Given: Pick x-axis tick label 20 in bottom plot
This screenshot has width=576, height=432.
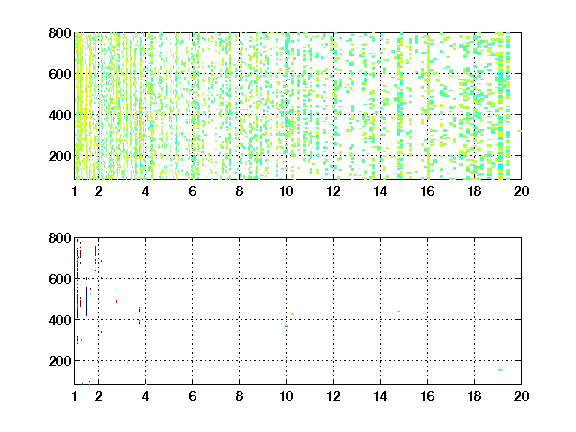Looking at the screenshot, I should tap(522, 396).
